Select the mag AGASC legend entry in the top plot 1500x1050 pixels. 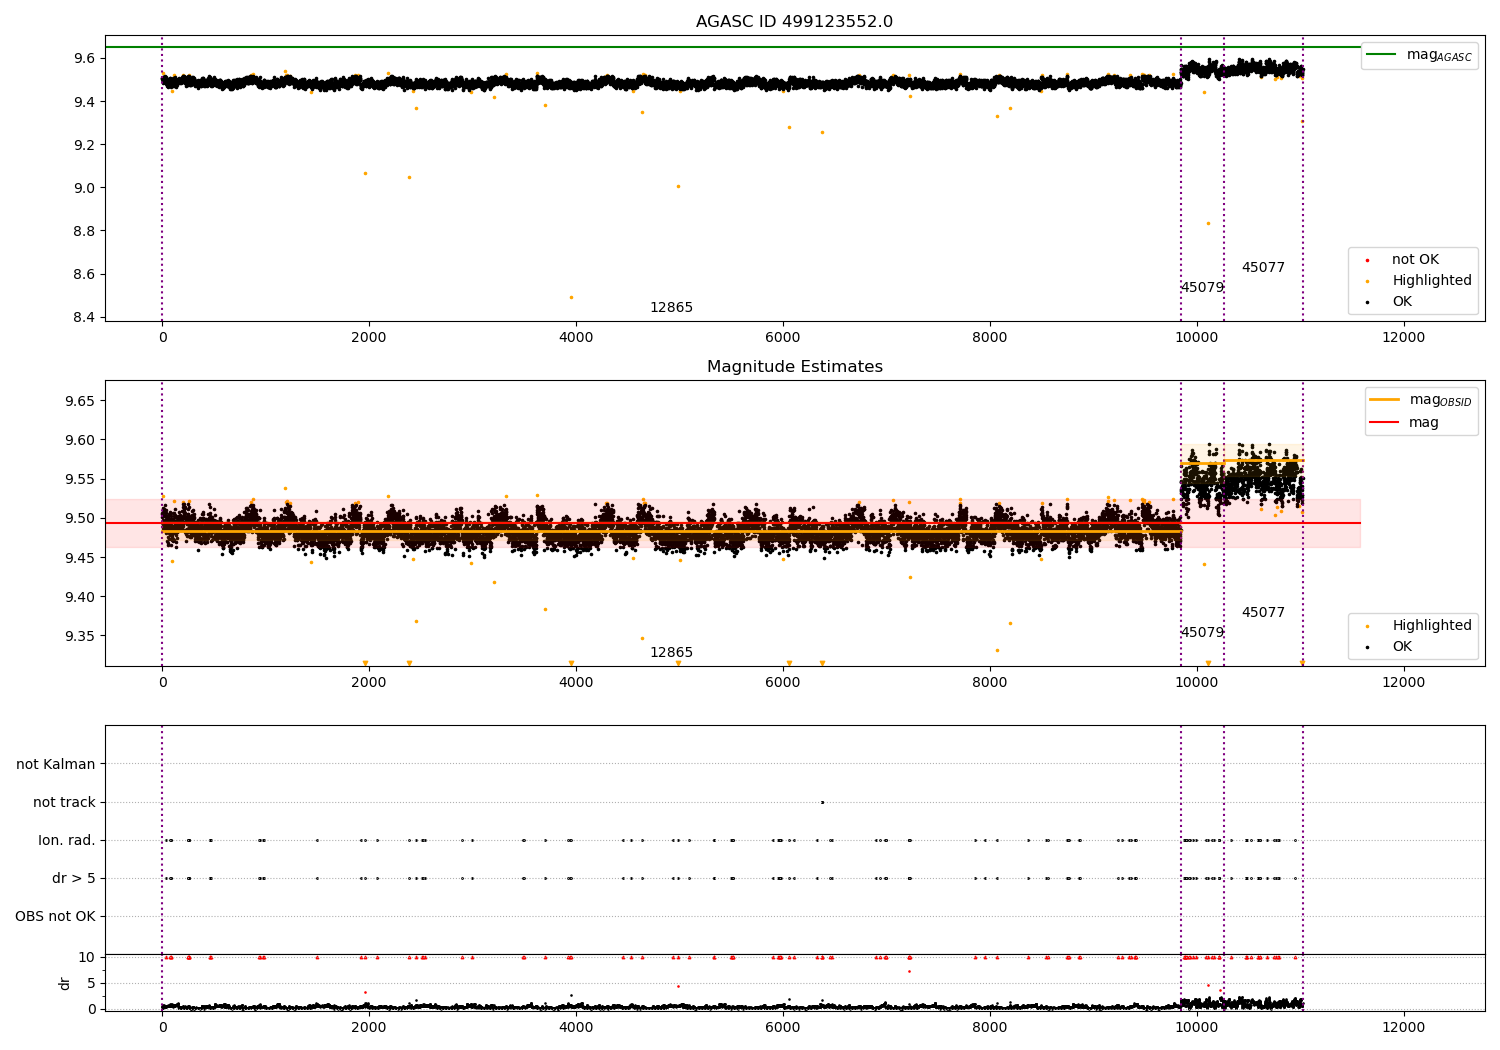coord(1419,55)
